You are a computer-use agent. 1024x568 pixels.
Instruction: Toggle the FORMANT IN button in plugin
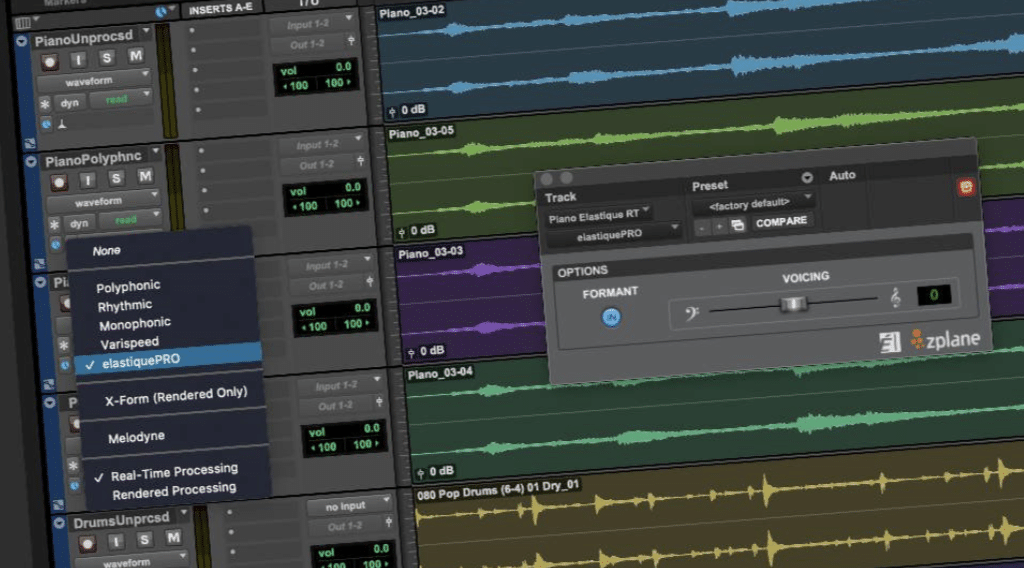[611, 317]
